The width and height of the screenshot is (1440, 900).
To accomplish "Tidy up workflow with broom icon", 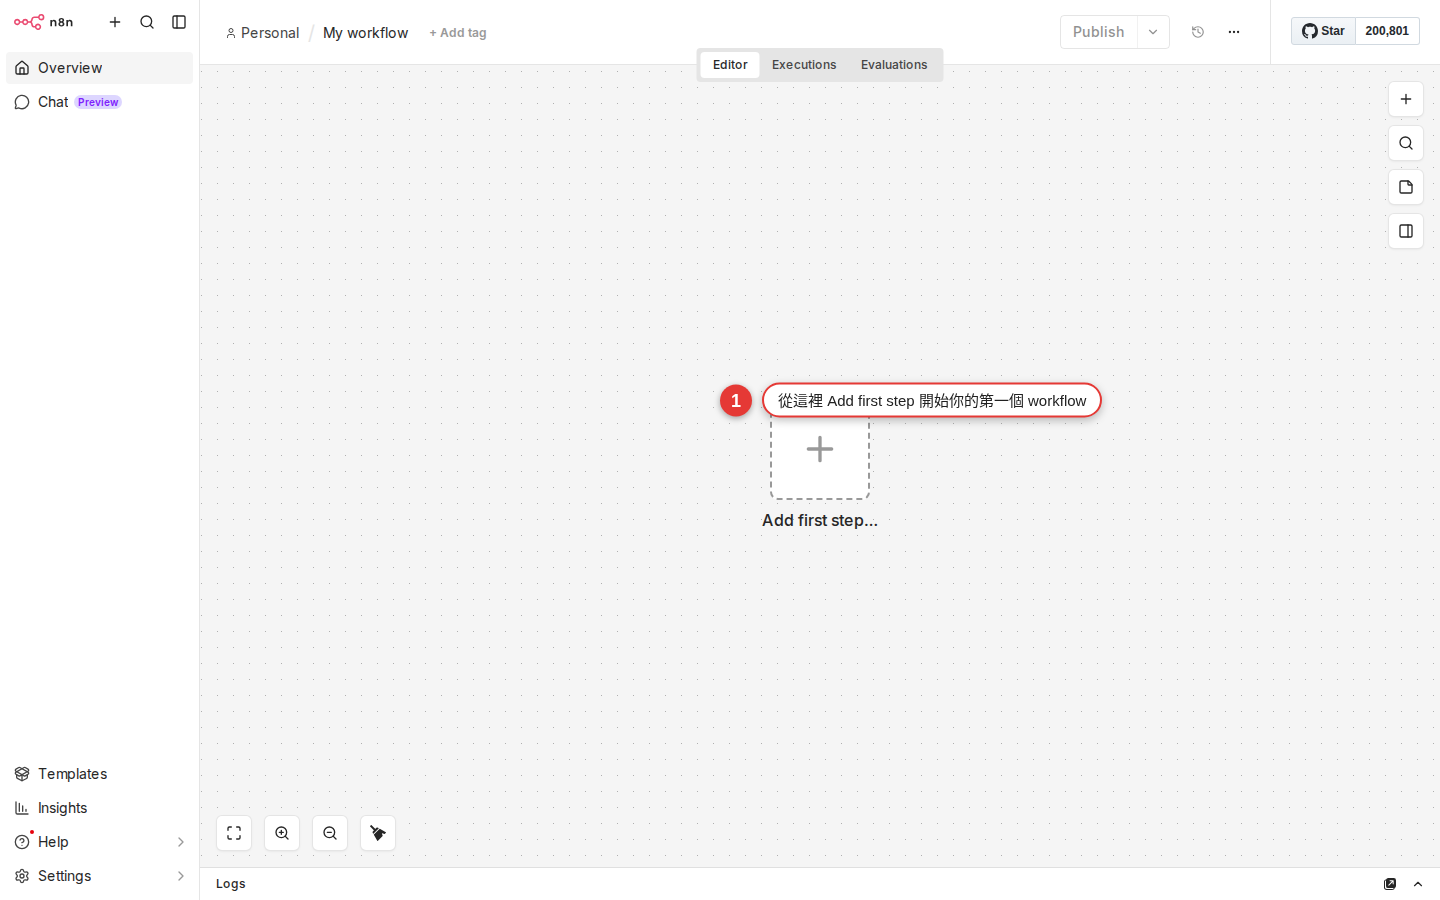I will click(378, 833).
